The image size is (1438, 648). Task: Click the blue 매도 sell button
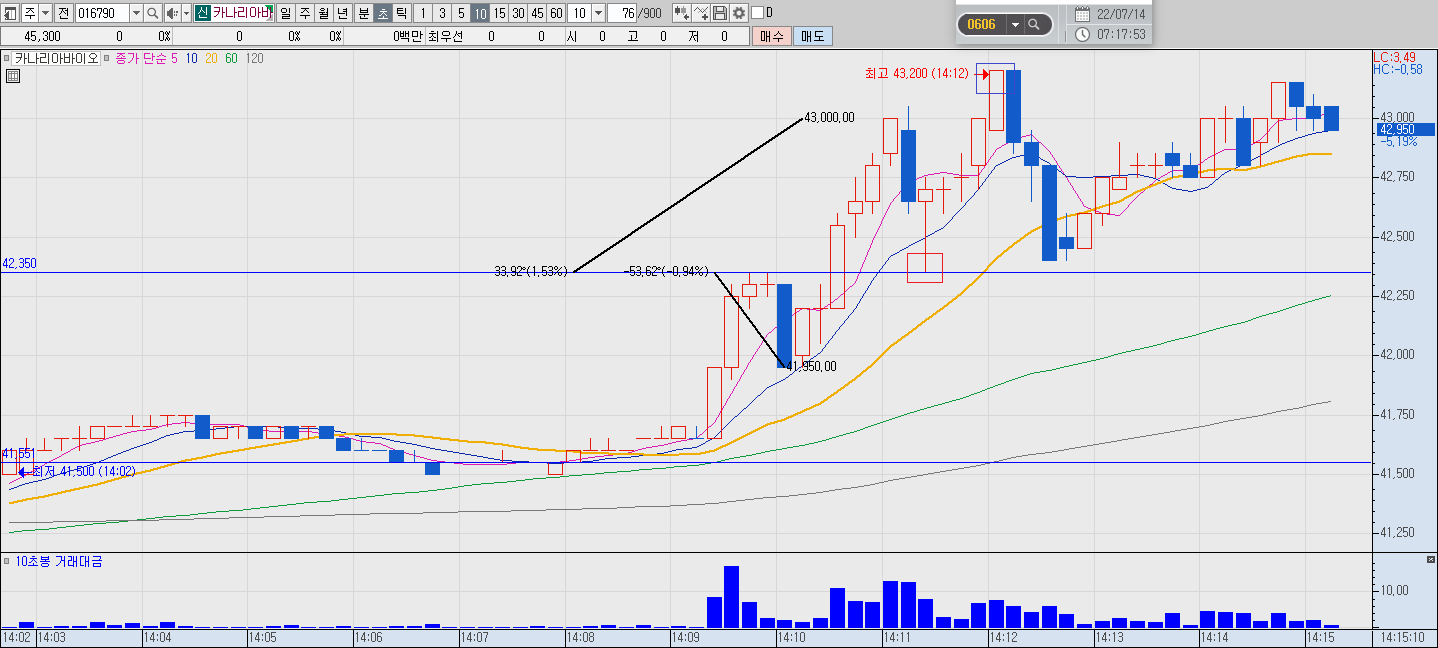812,36
